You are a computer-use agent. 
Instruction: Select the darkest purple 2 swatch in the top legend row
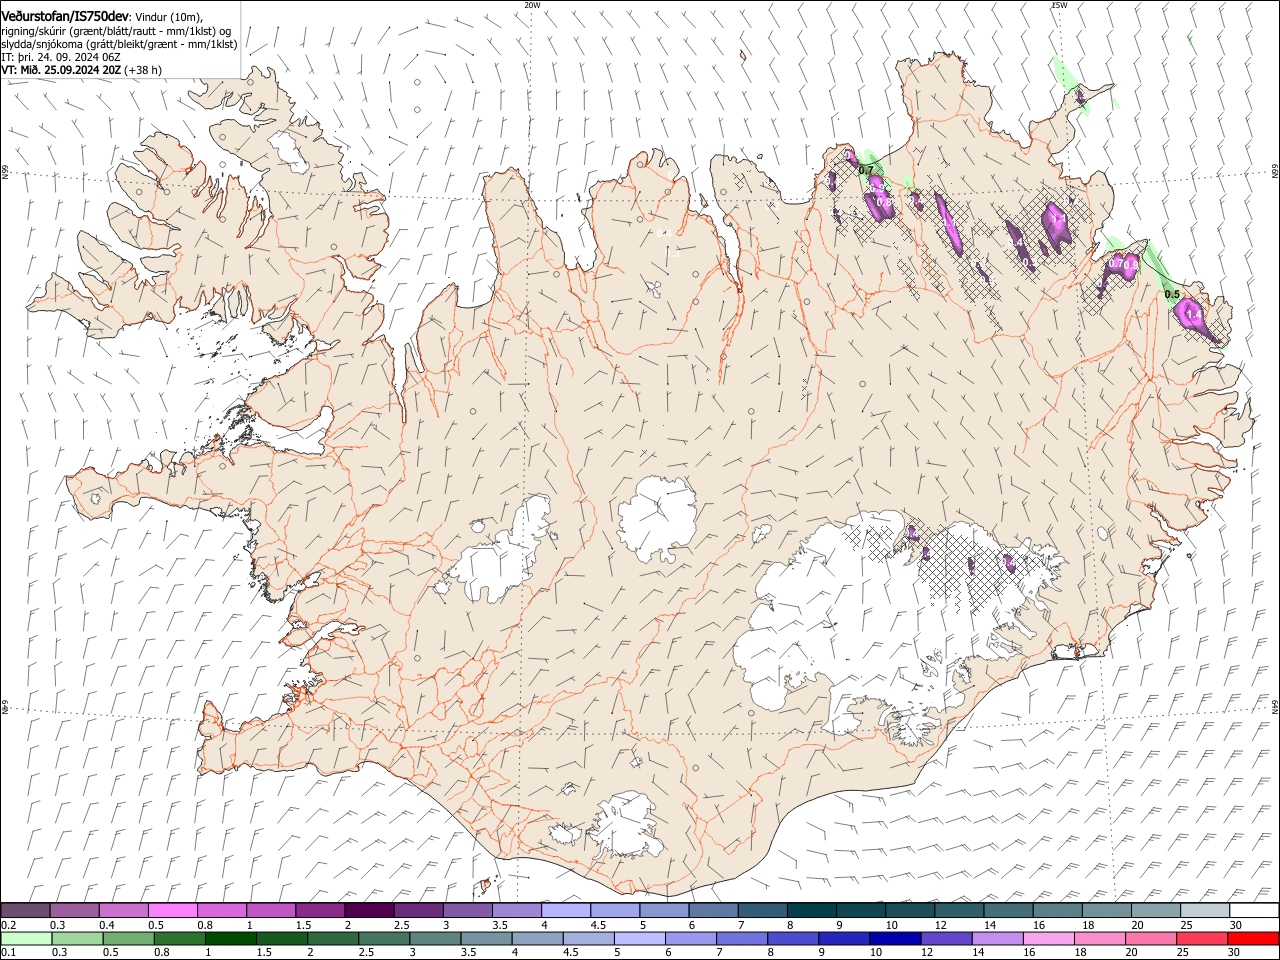(x=368, y=911)
